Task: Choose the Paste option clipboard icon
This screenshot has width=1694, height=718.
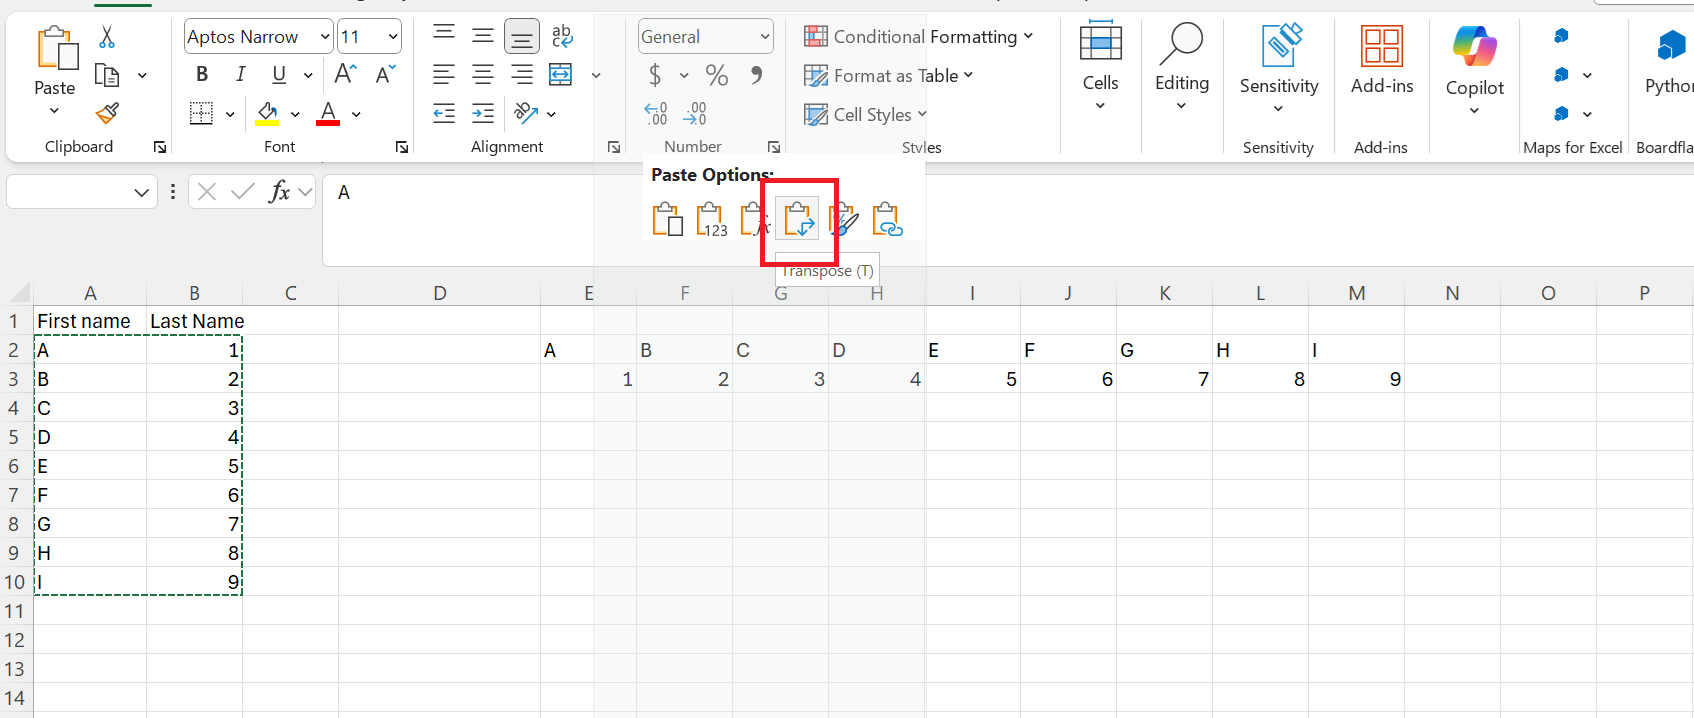Action: [667, 219]
